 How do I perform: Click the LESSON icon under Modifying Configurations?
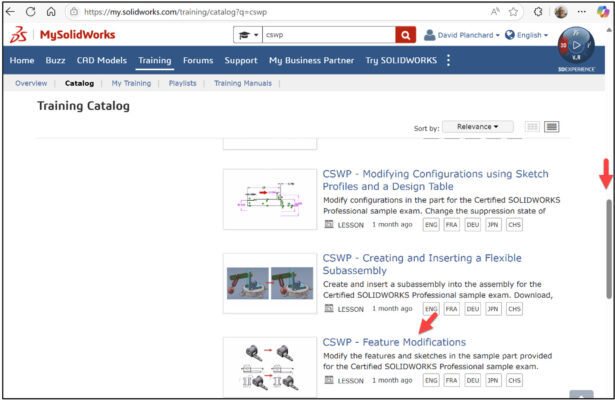pos(329,224)
